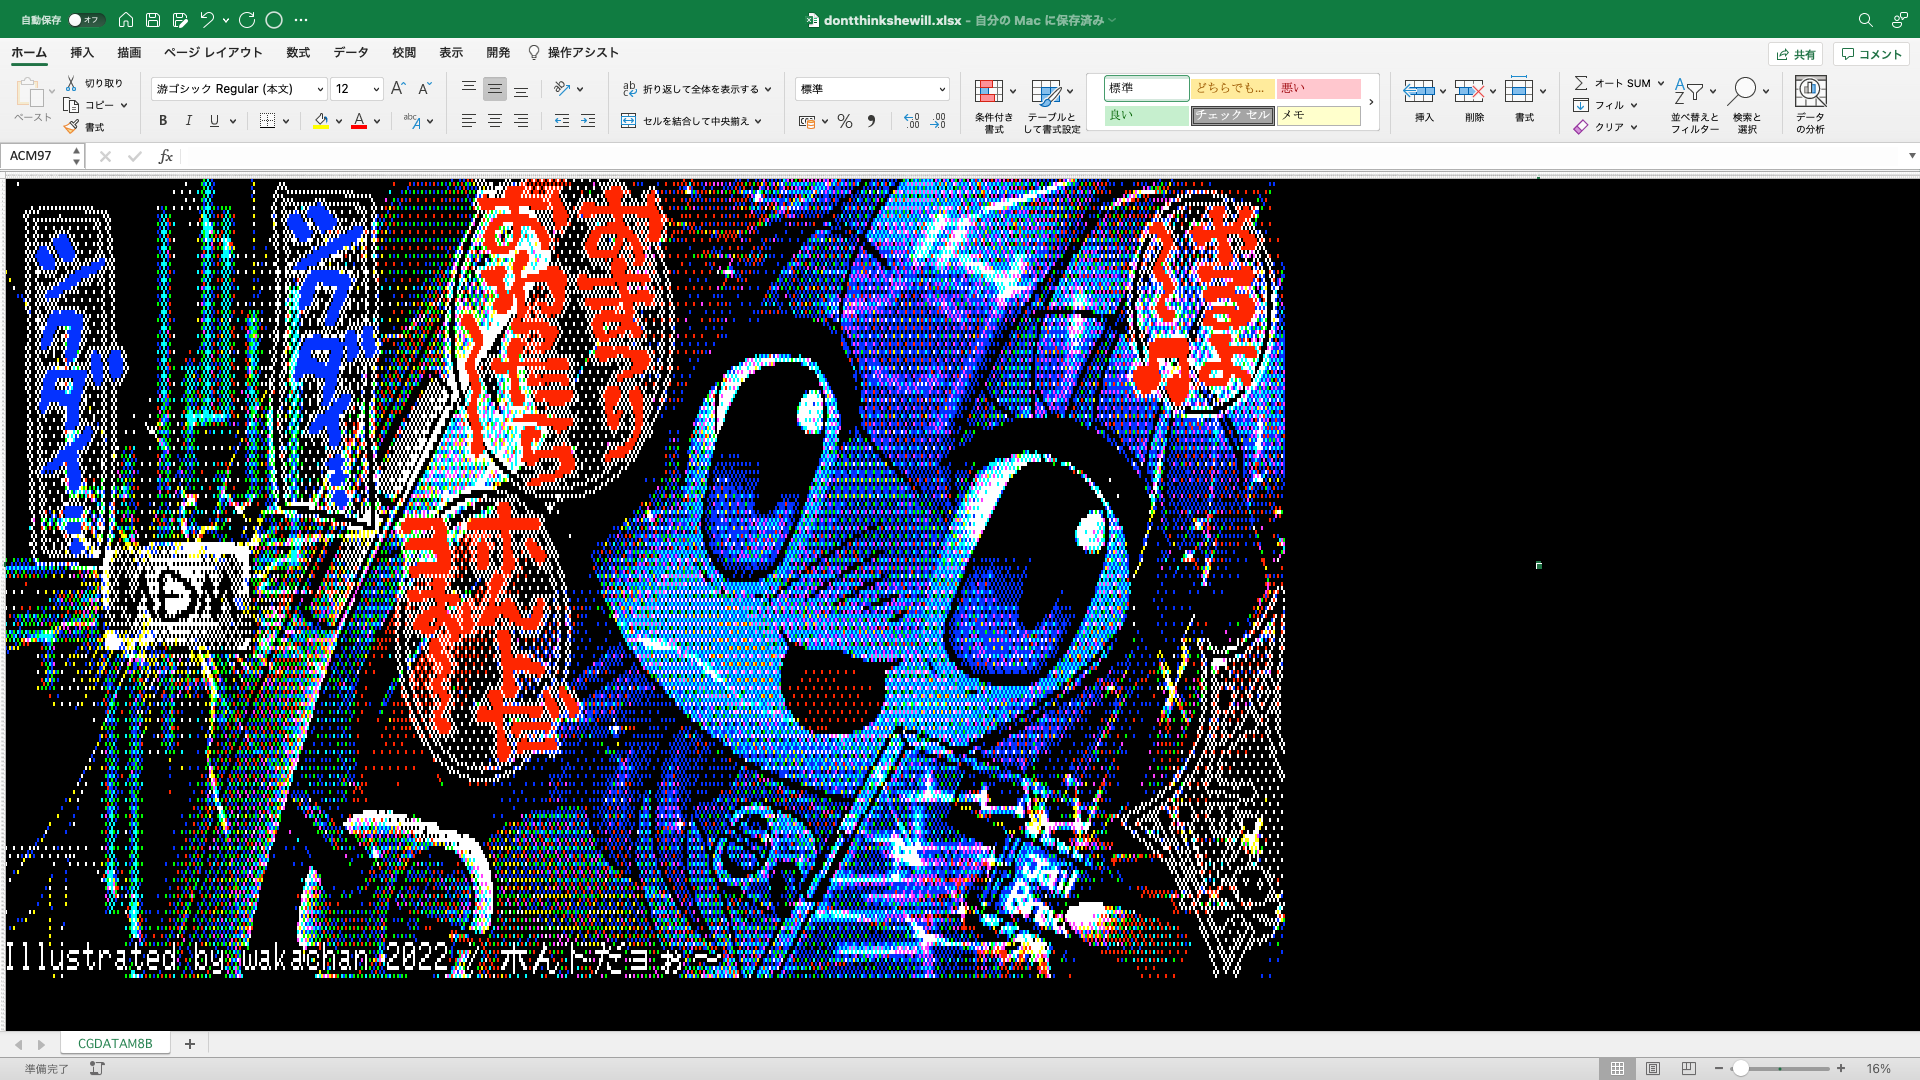The height and width of the screenshot is (1080, 1920).
Task: Center text horizontally
Action: point(495,121)
